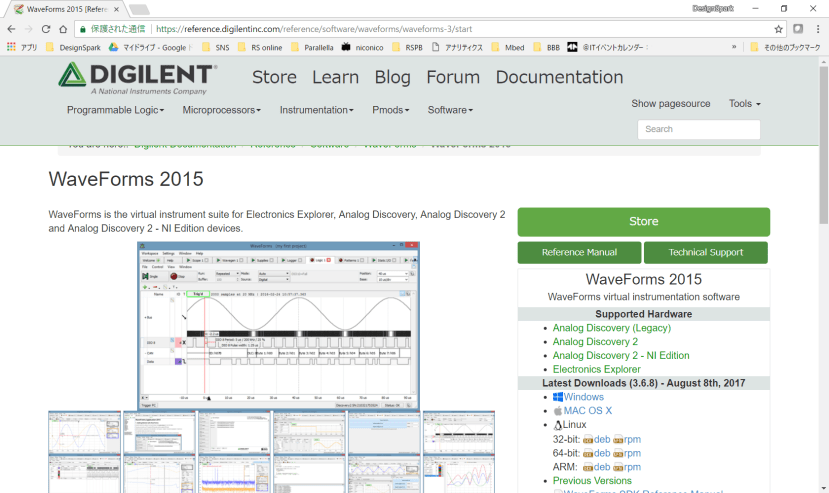Open the Google Drive bookmark

pos(151,47)
